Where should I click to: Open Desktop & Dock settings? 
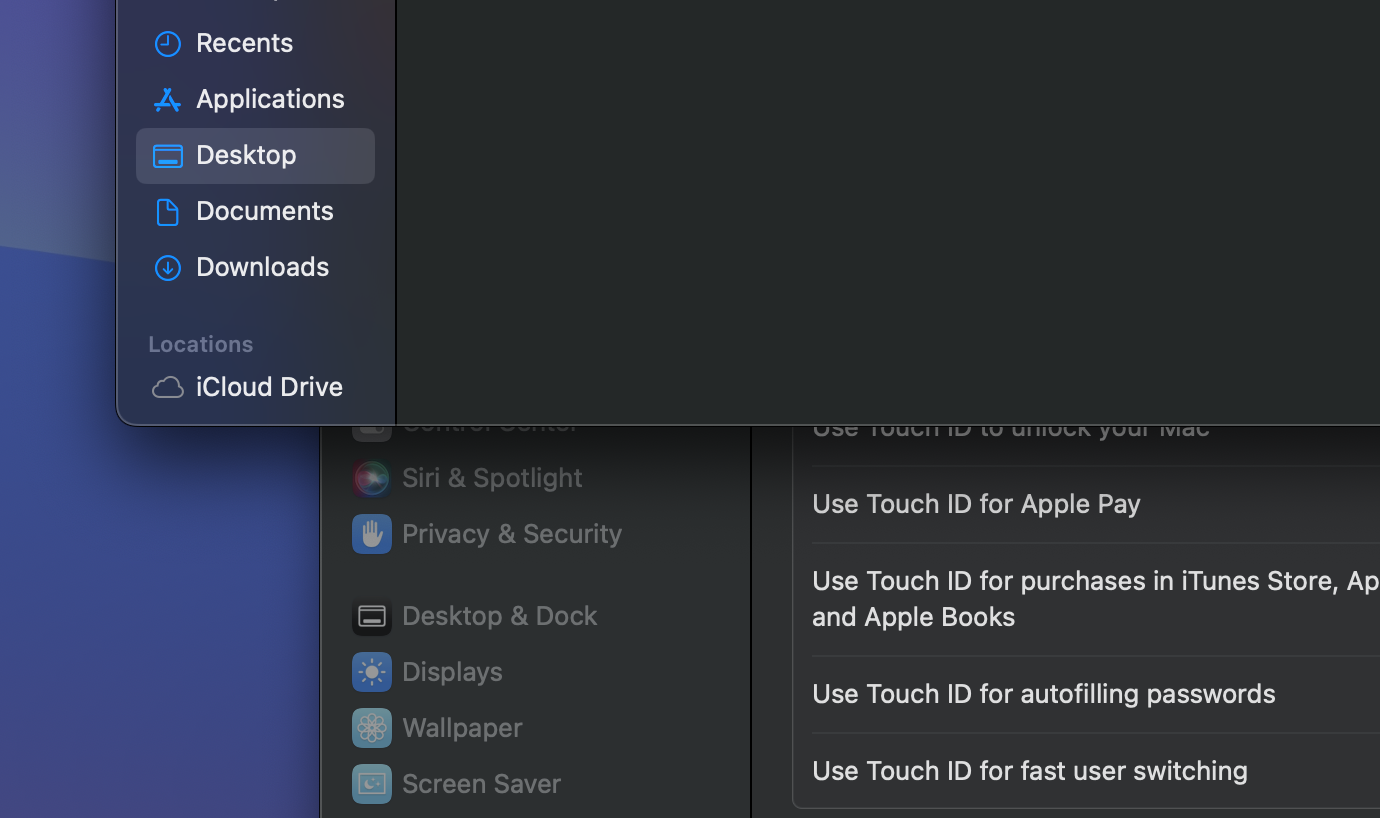pos(499,616)
